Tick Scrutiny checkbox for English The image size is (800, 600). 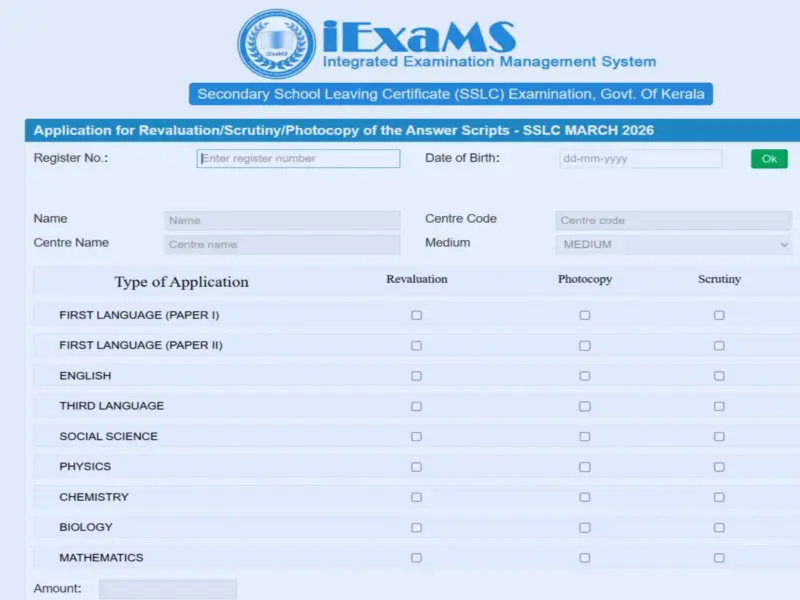[x=719, y=376]
